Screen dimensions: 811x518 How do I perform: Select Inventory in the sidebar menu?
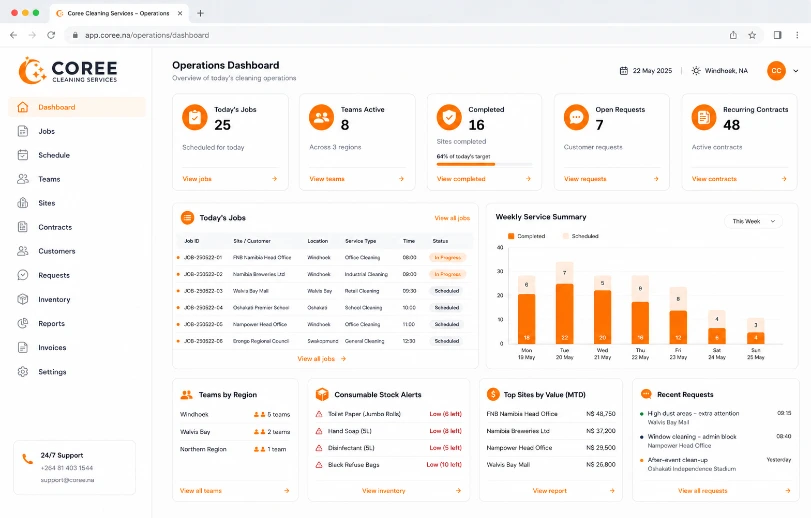coord(77,299)
